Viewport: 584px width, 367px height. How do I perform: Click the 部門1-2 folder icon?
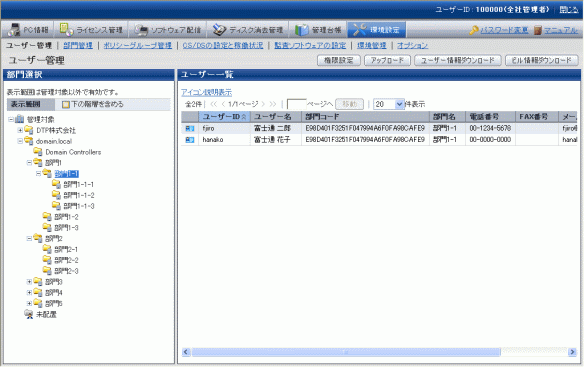pos(47,216)
